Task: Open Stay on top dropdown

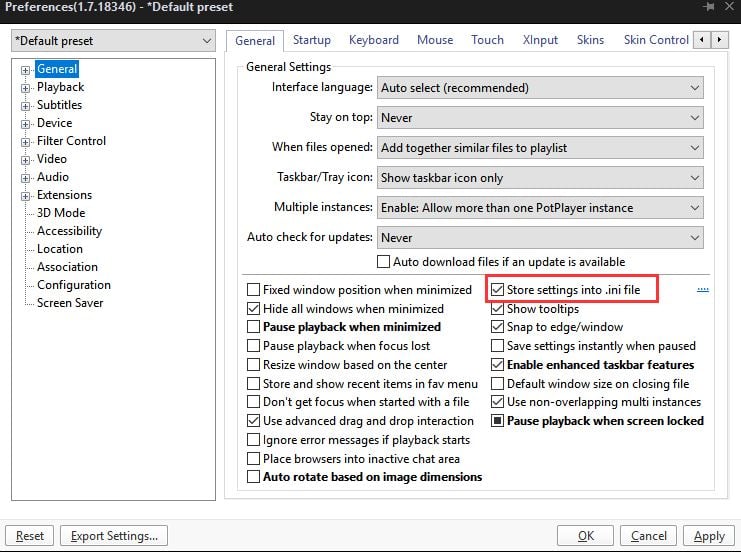Action: [540, 118]
